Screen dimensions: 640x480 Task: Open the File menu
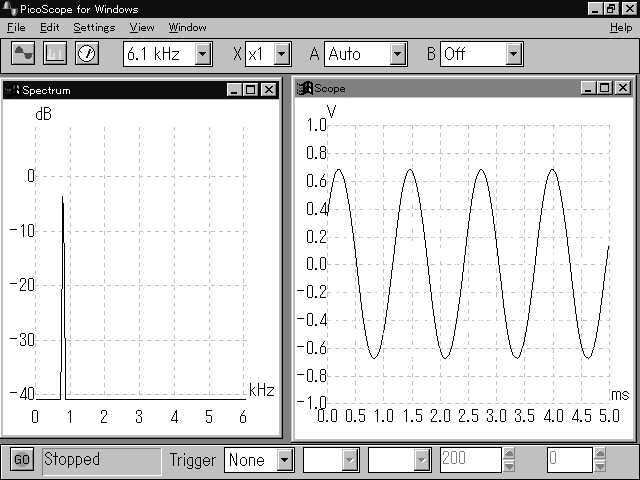[x=16, y=27]
